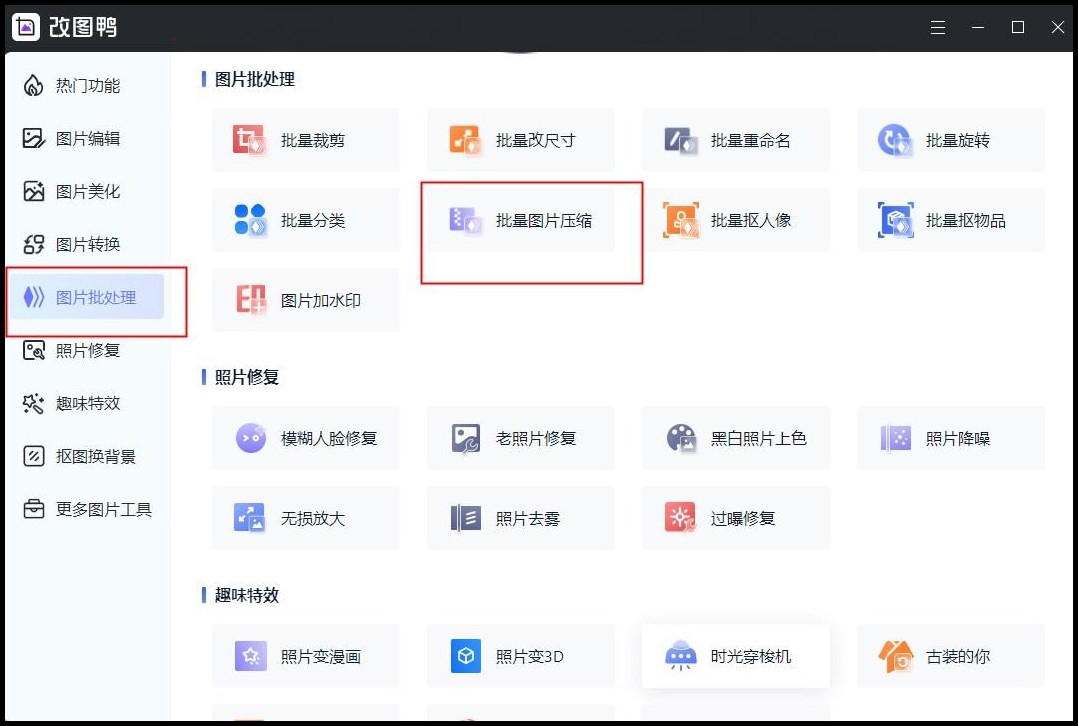The width and height of the screenshot is (1078, 726).
Task: Open the hamburger menu at top right
Action: [x=938, y=27]
